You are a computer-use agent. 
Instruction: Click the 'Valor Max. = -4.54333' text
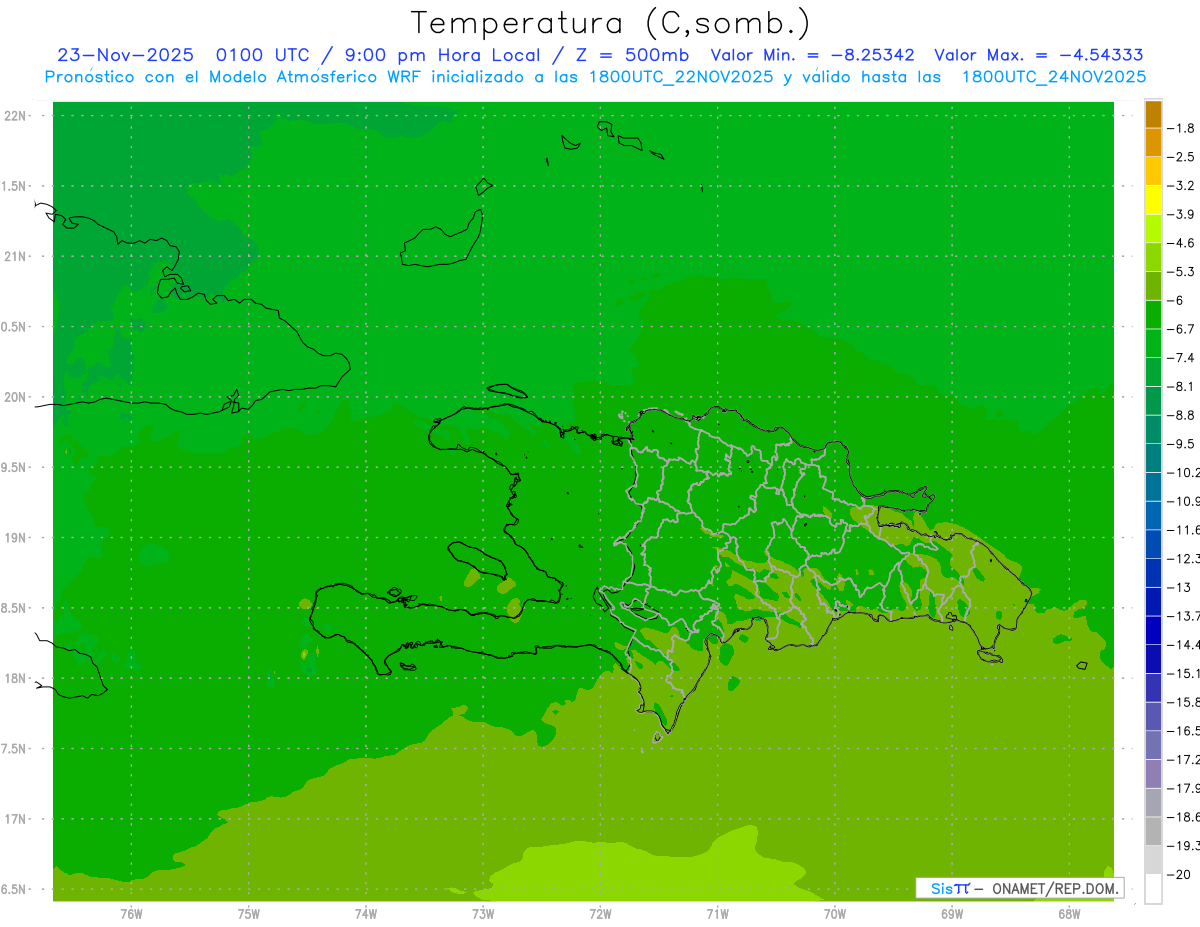[1039, 55]
